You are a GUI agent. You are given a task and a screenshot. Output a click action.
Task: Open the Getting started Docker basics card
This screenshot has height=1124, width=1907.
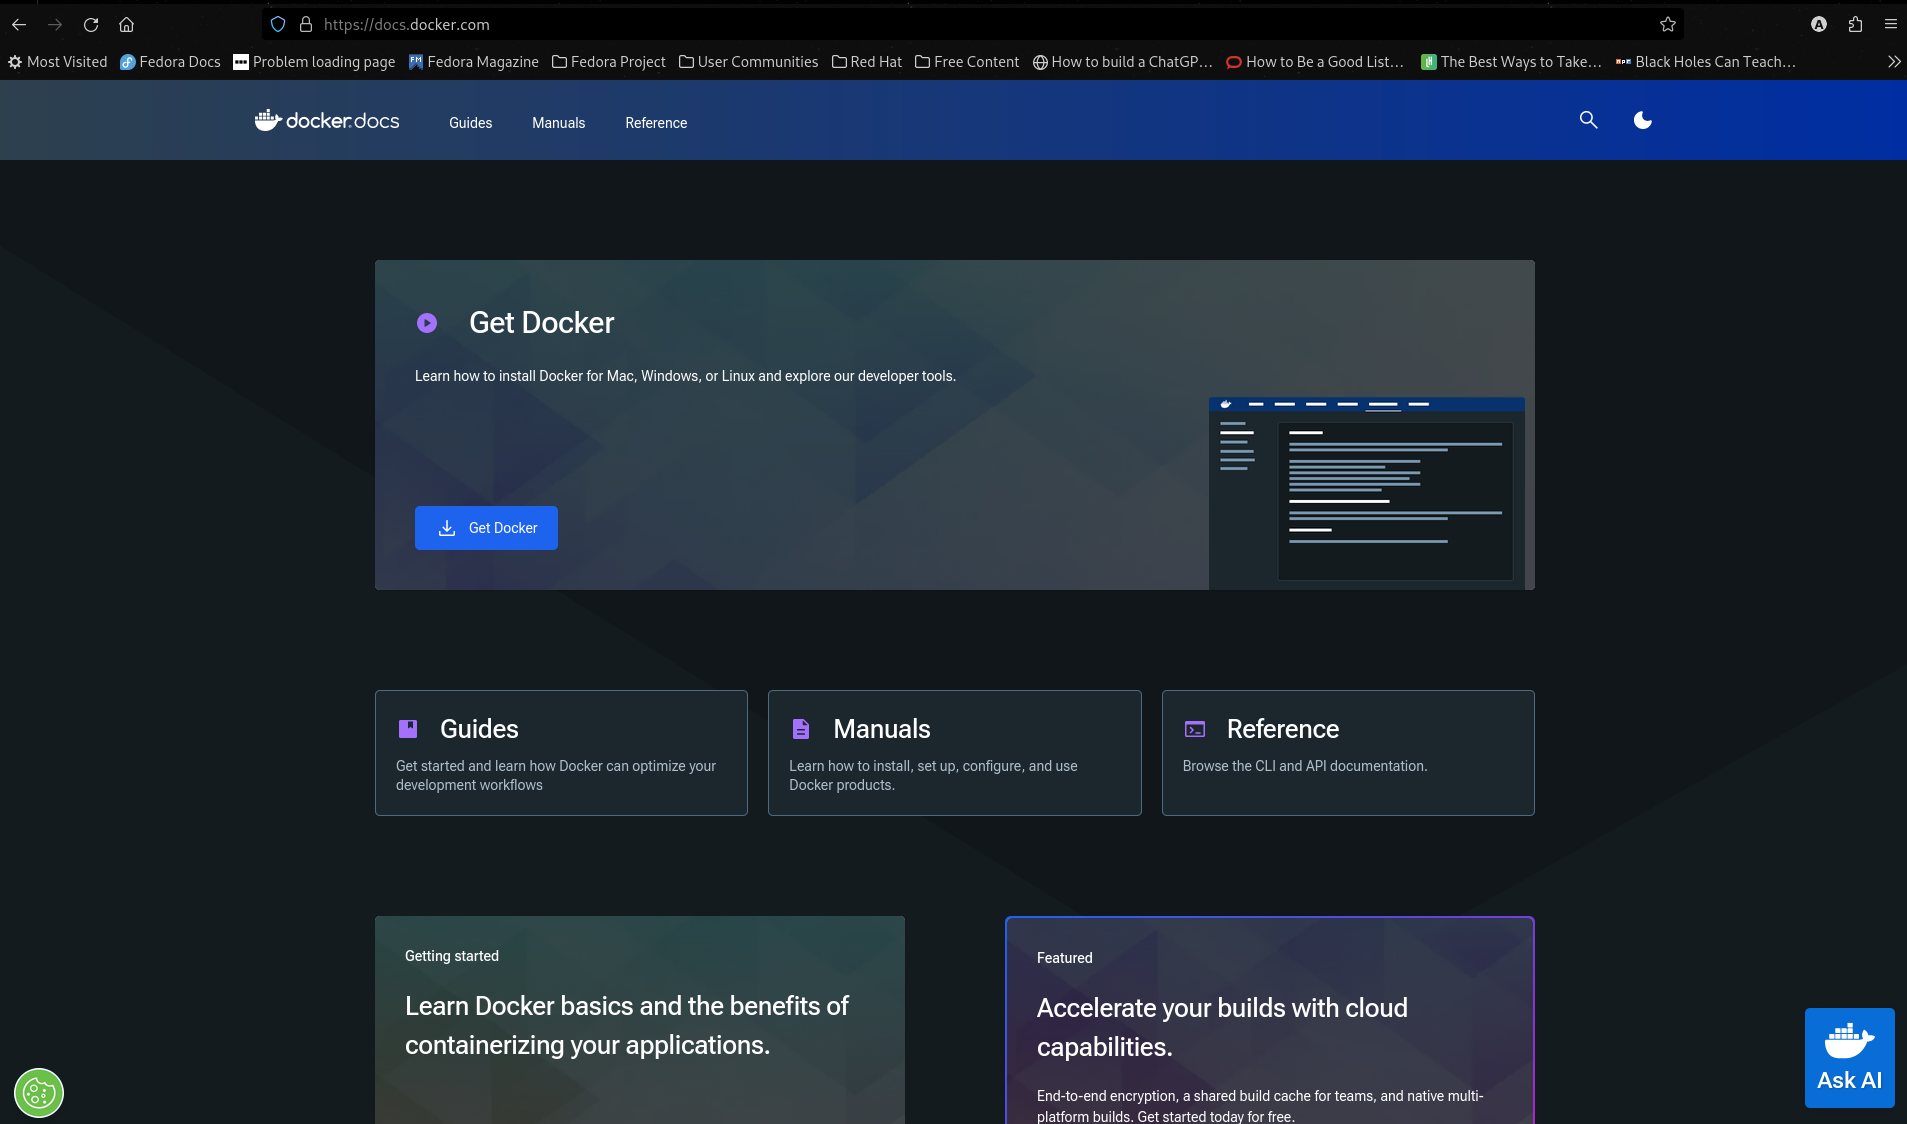pos(640,1020)
